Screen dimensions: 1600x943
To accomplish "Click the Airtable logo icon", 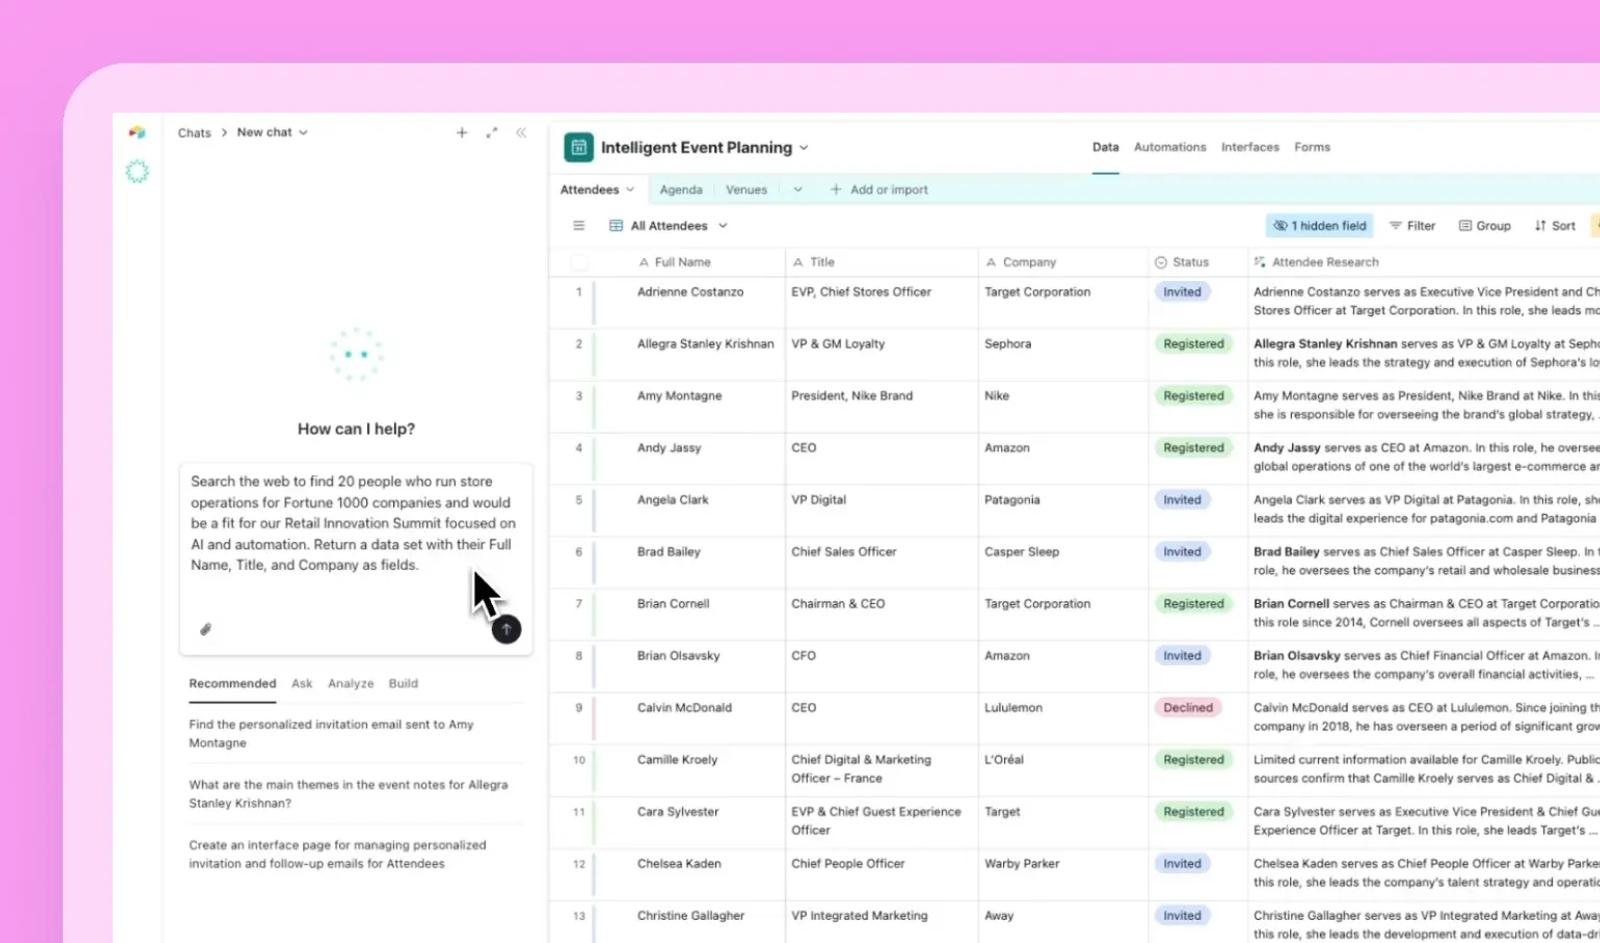I will tap(137, 132).
